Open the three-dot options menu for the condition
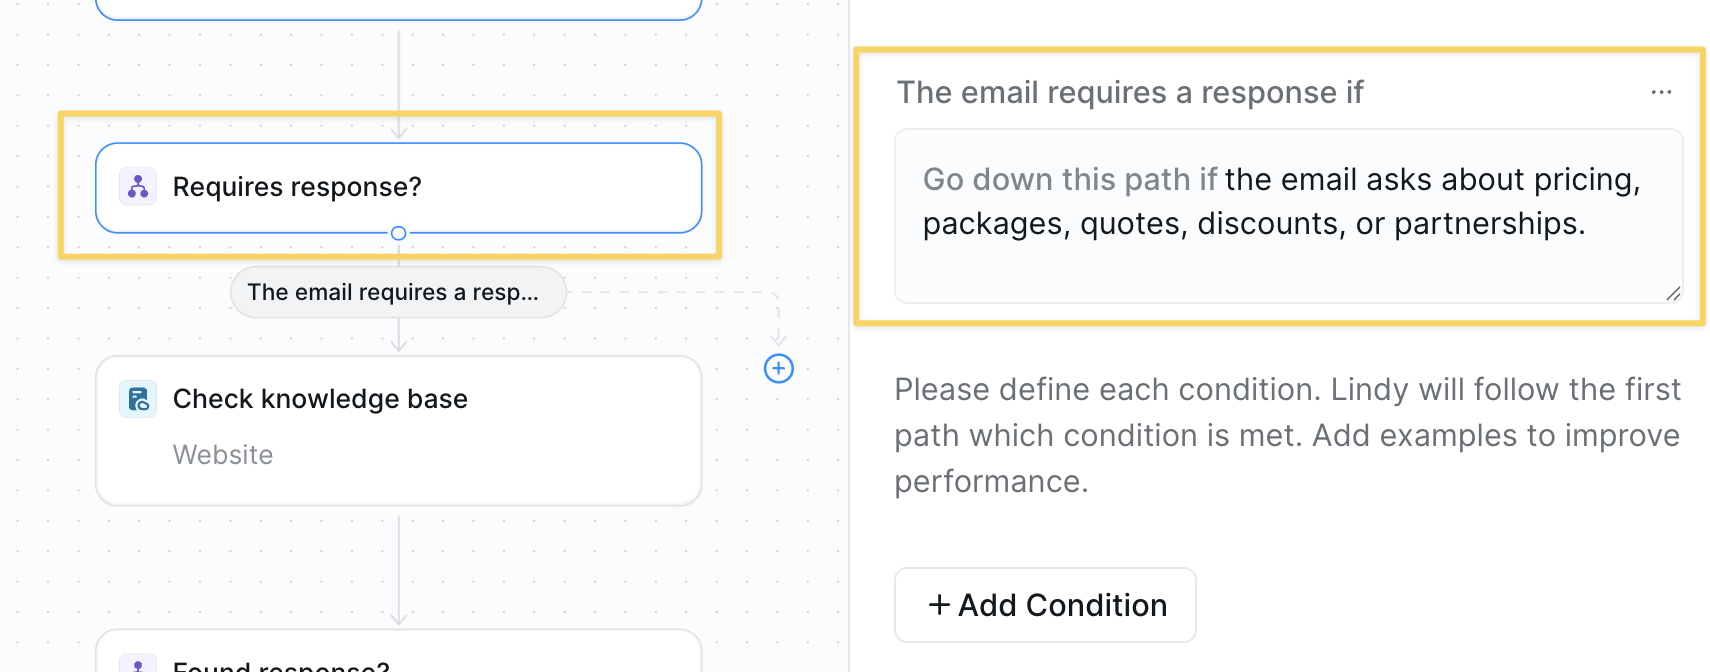 (x=1661, y=92)
